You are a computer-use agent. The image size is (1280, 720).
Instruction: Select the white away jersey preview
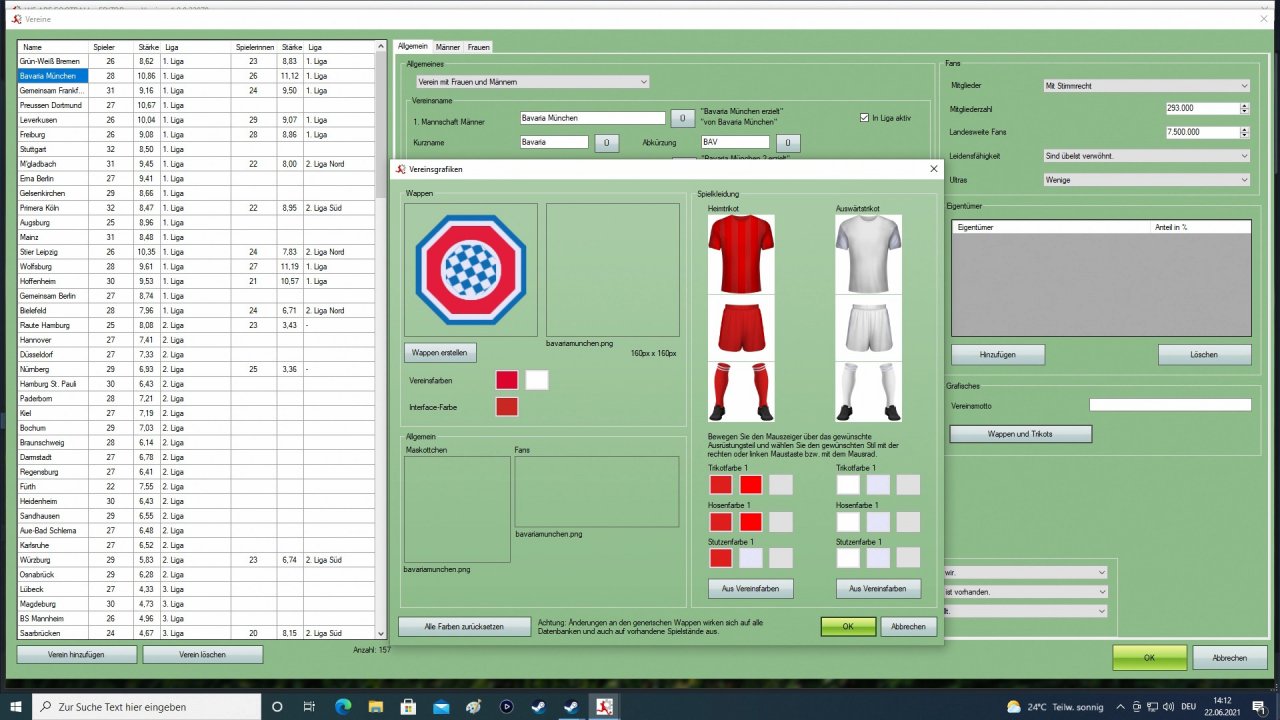[868, 254]
